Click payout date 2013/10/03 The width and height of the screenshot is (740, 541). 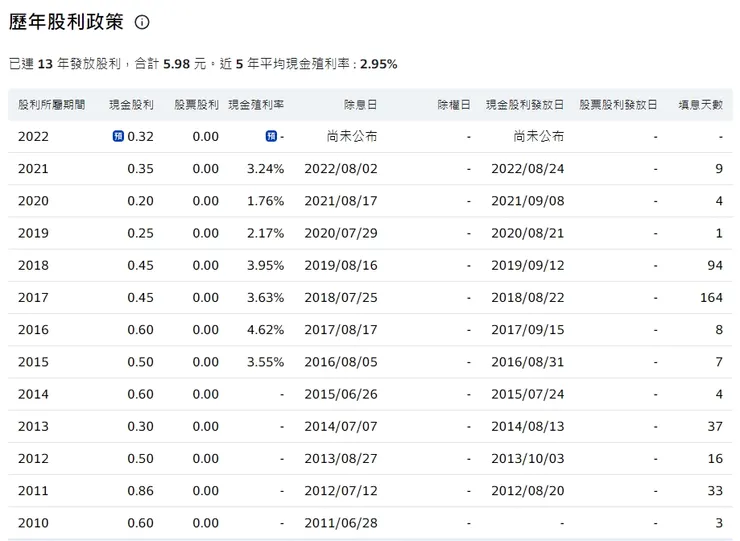tap(528, 458)
